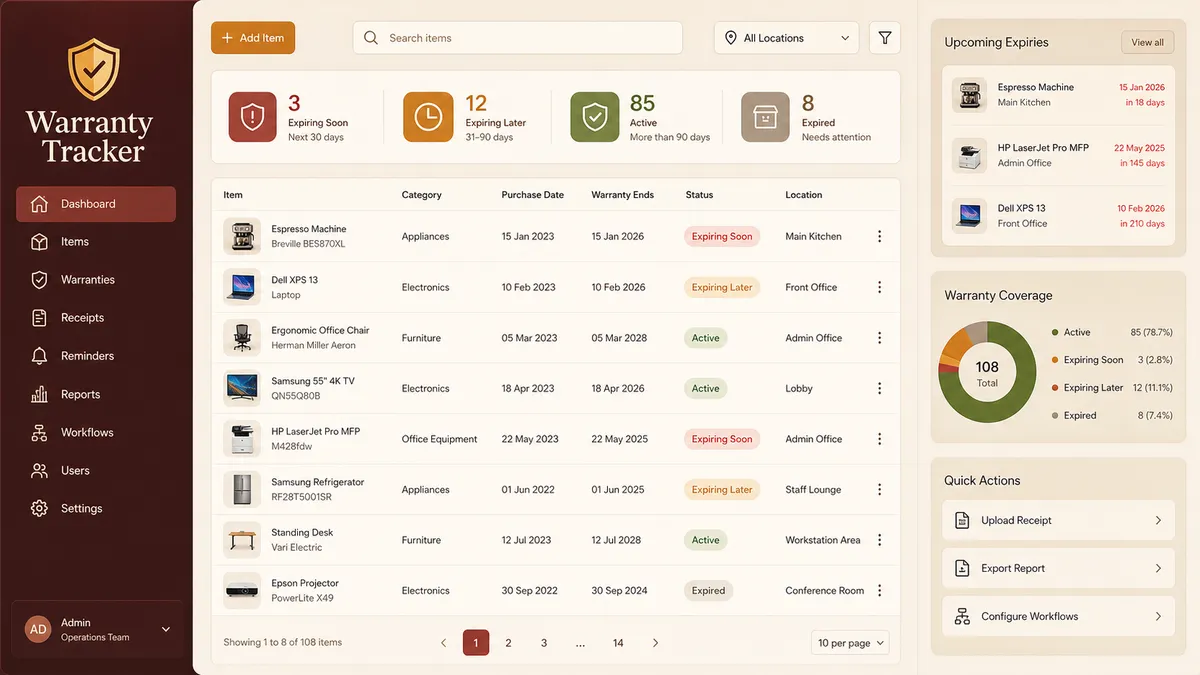The height and width of the screenshot is (675, 1200).
Task: Click the Category column header
Action: click(422, 195)
